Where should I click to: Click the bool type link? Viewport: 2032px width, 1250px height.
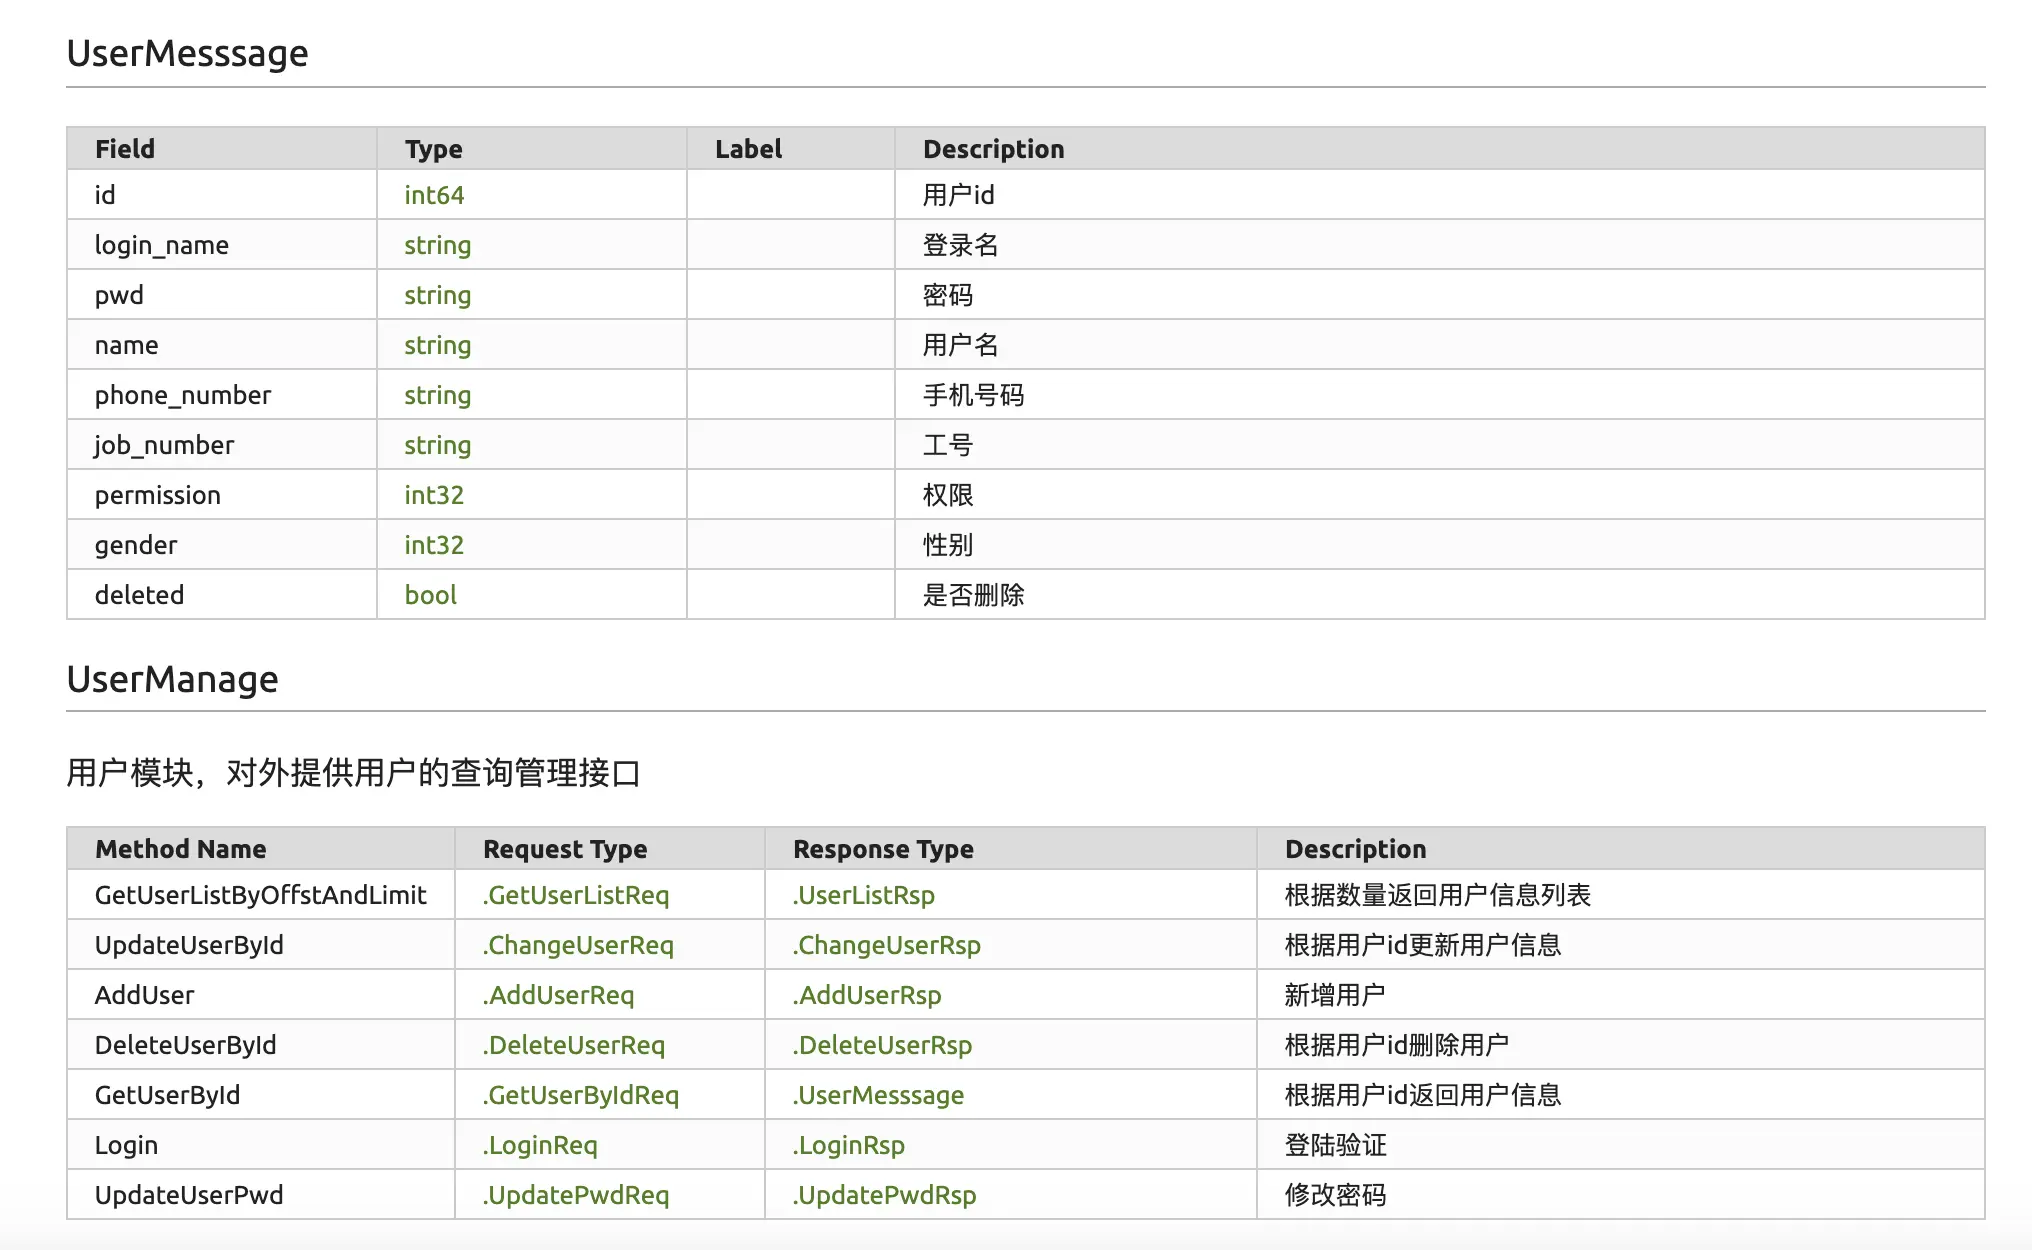(x=430, y=595)
